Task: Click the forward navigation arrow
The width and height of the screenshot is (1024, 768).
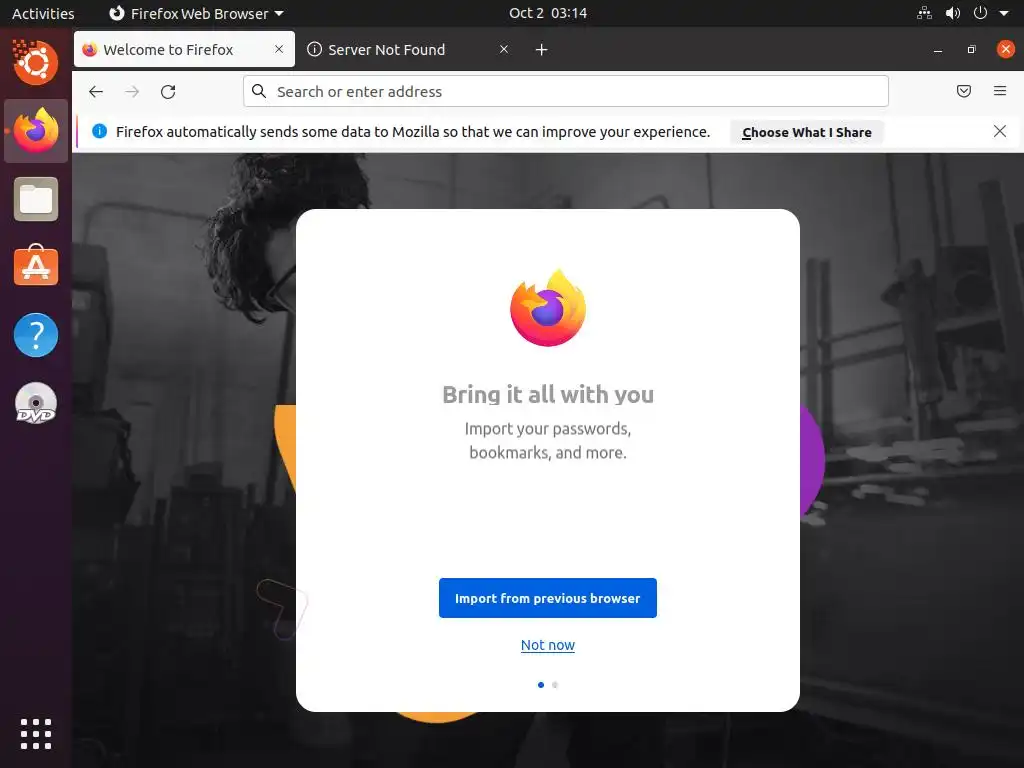Action: [x=132, y=91]
